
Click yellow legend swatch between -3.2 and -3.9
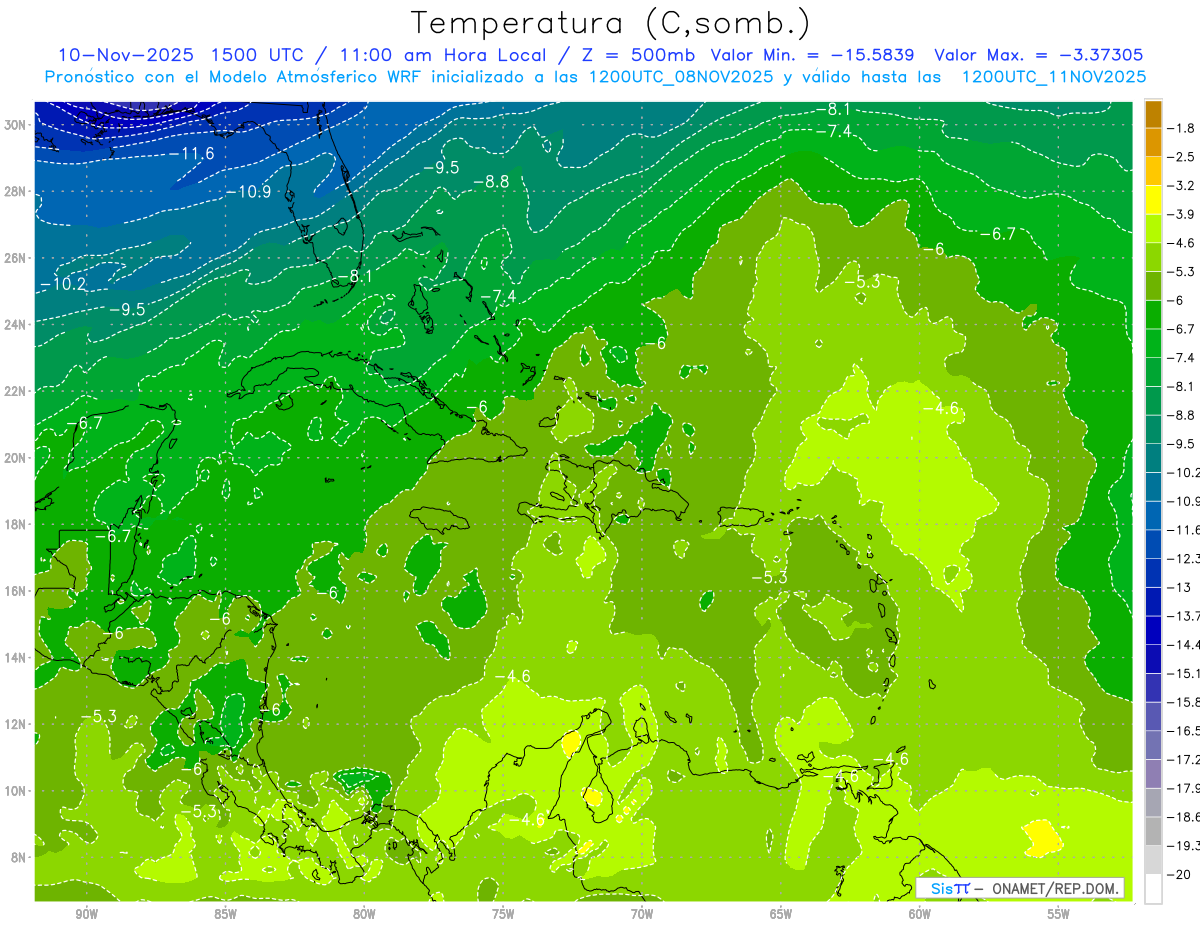coord(1153,200)
